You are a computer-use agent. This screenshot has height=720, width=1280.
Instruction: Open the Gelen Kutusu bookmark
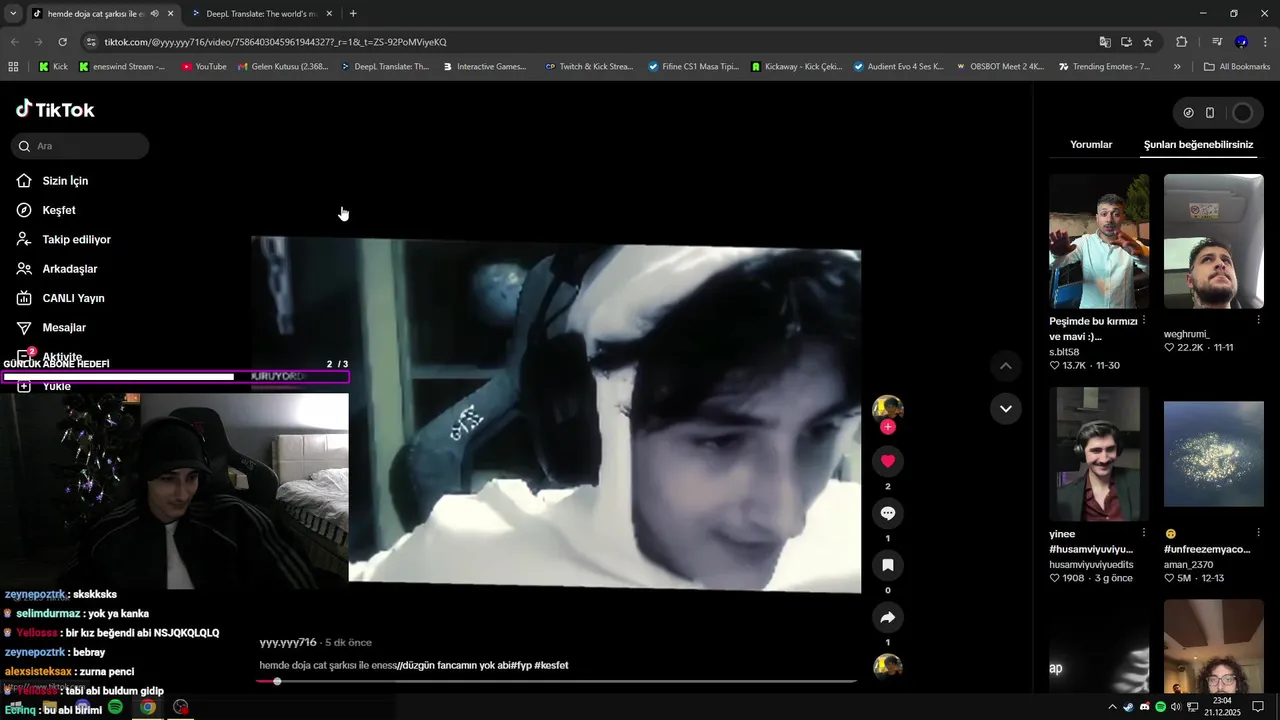click(x=283, y=67)
